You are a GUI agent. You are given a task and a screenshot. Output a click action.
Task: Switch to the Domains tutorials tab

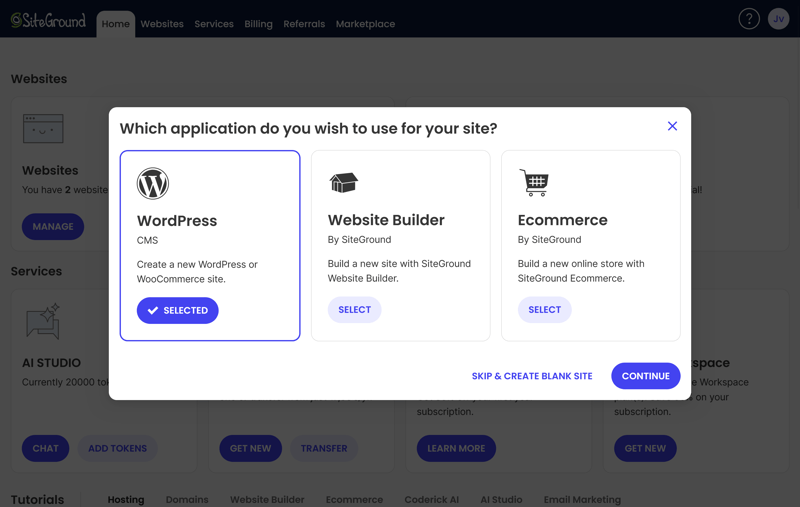[x=187, y=499]
